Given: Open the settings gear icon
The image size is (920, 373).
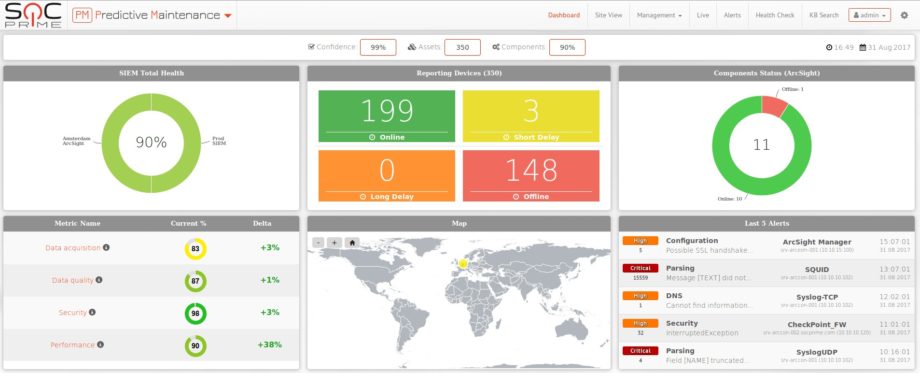Looking at the screenshot, I should coord(904,15).
